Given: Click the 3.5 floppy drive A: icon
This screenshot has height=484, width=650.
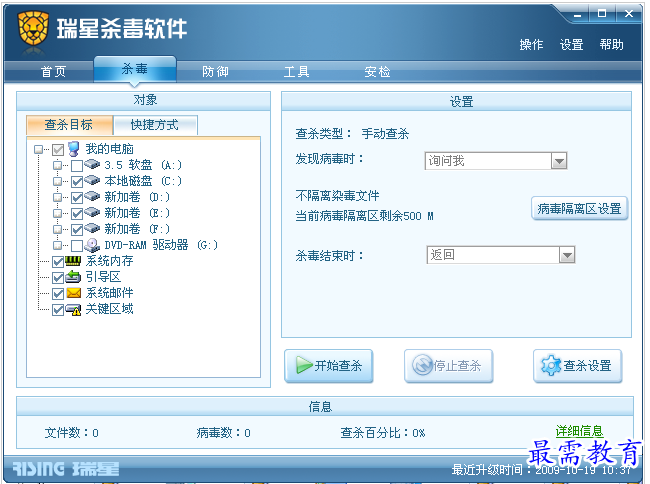Looking at the screenshot, I should (x=92, y=165).
